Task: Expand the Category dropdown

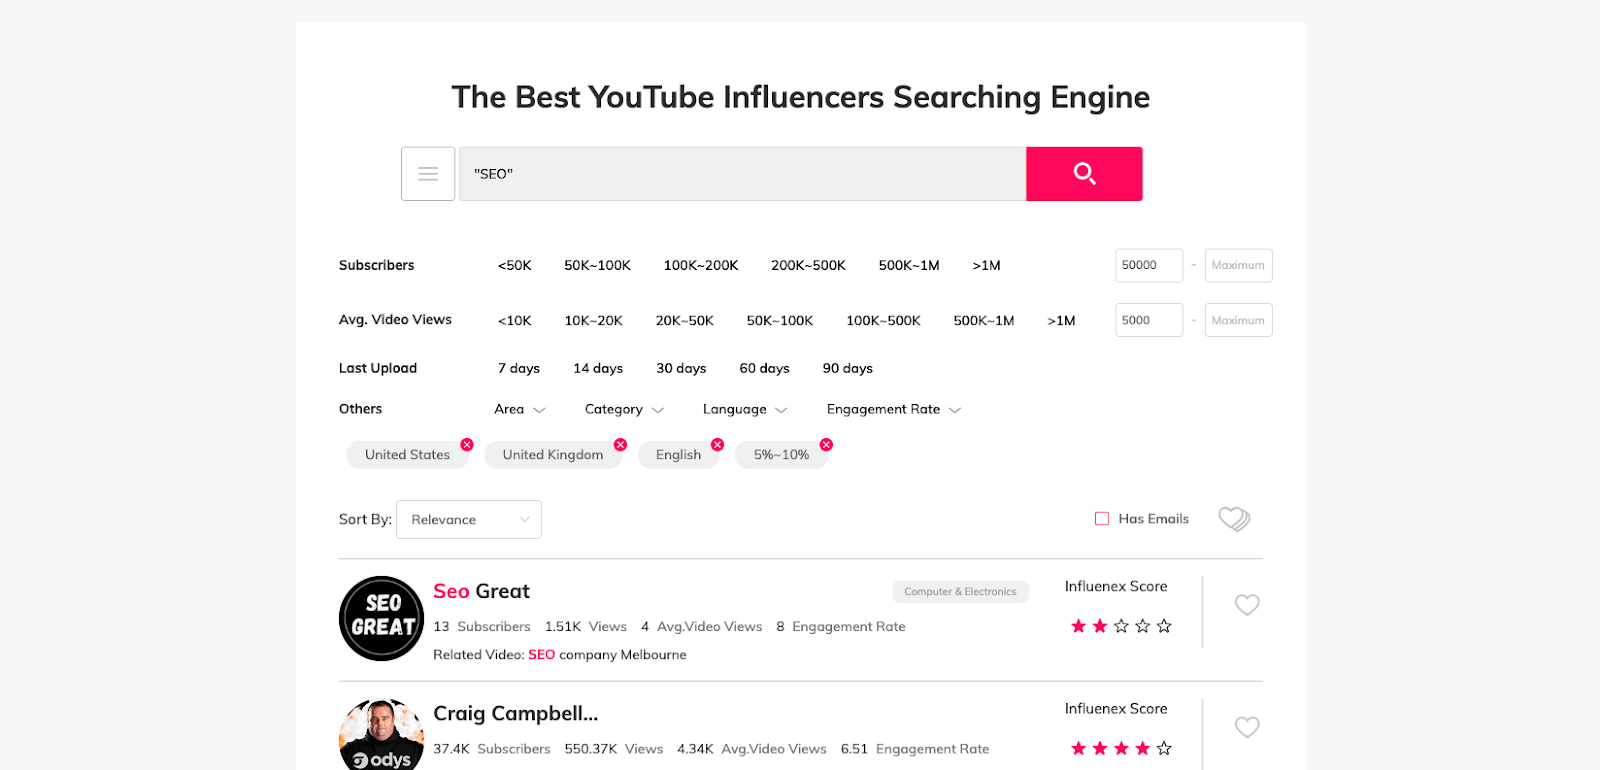Action: pos(624,409)
